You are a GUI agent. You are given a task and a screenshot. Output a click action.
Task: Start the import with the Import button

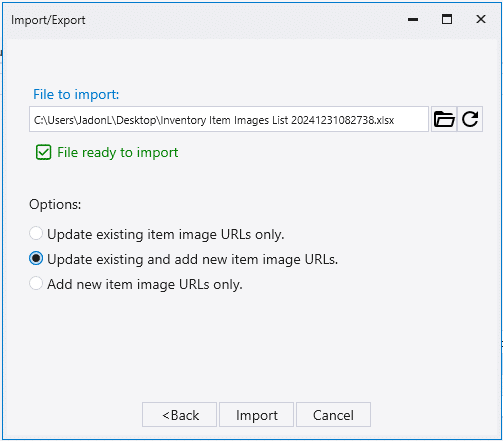coord(256,415)
